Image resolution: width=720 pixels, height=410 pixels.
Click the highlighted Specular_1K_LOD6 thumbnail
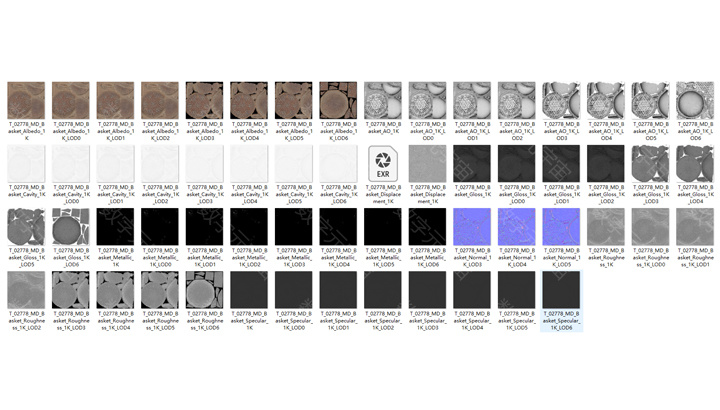coord(561,290)
